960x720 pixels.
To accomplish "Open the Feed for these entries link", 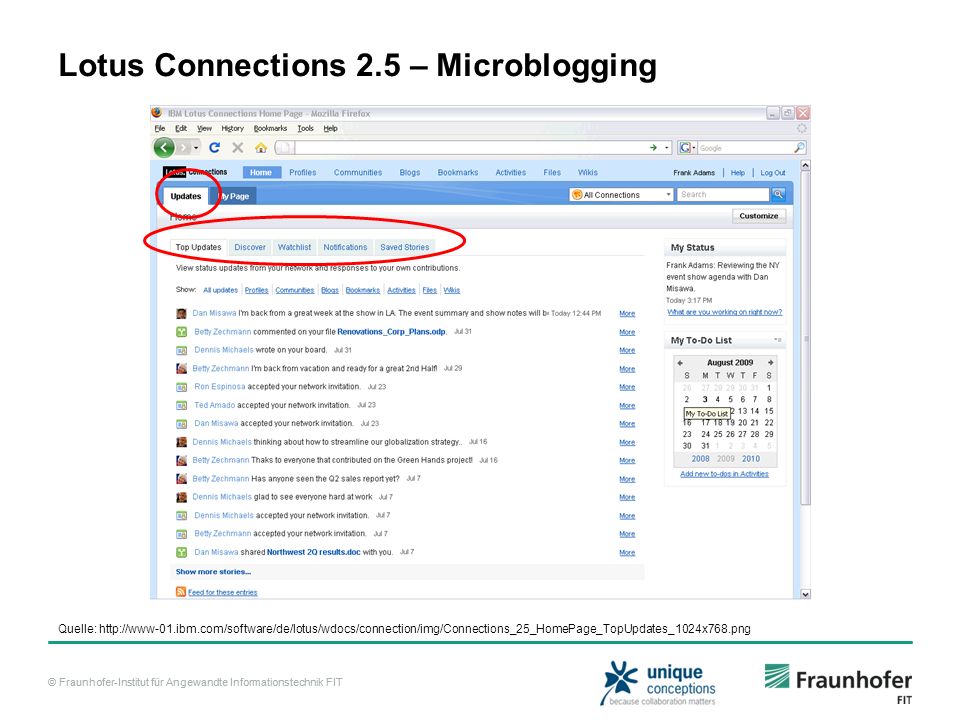I will pyautogui.click(x=222, y=593).
